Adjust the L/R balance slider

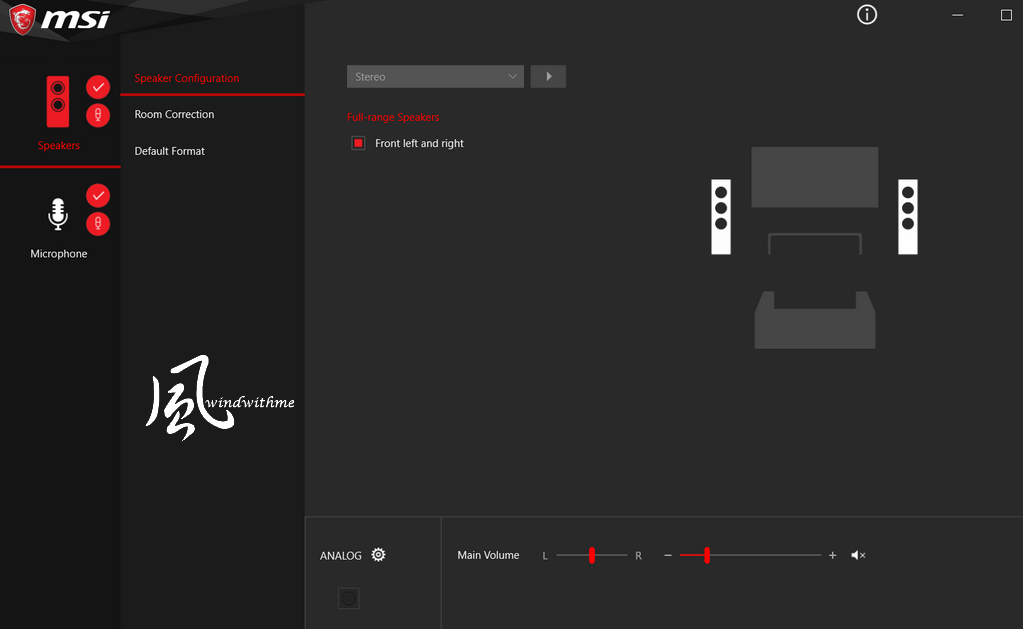point(592,555)
